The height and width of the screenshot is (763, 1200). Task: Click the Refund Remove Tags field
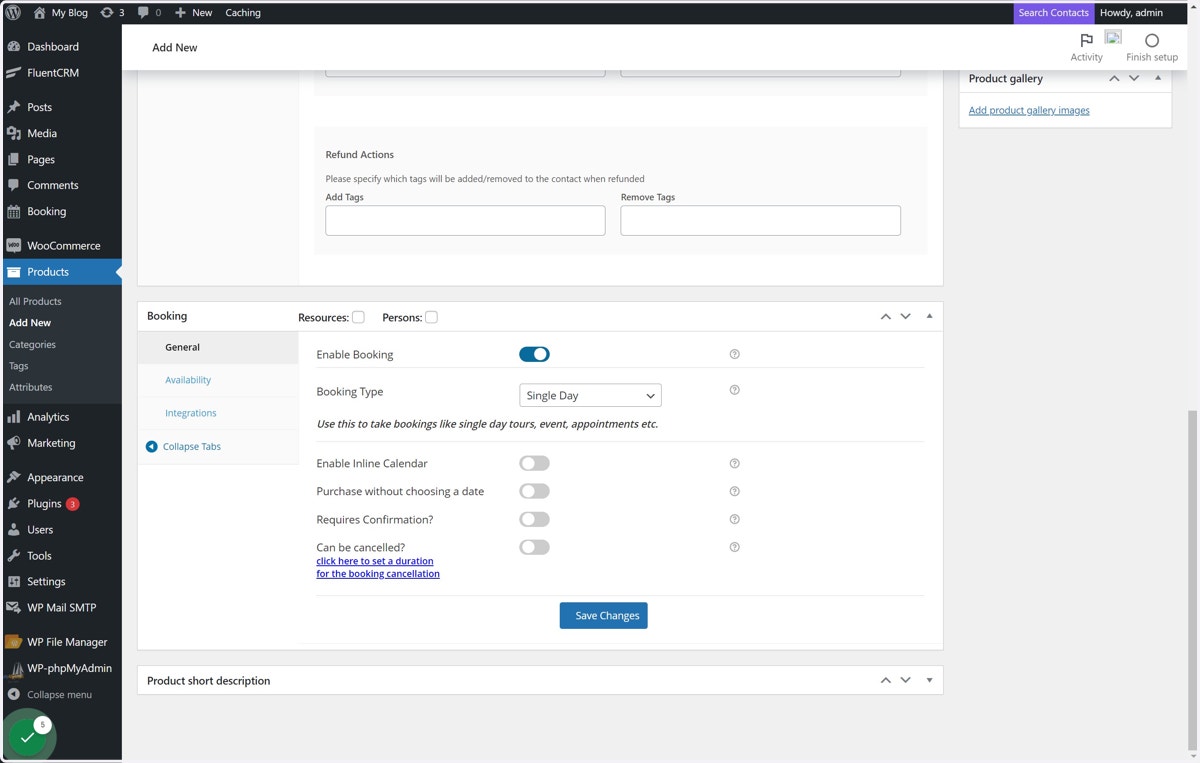click(760, 221)
